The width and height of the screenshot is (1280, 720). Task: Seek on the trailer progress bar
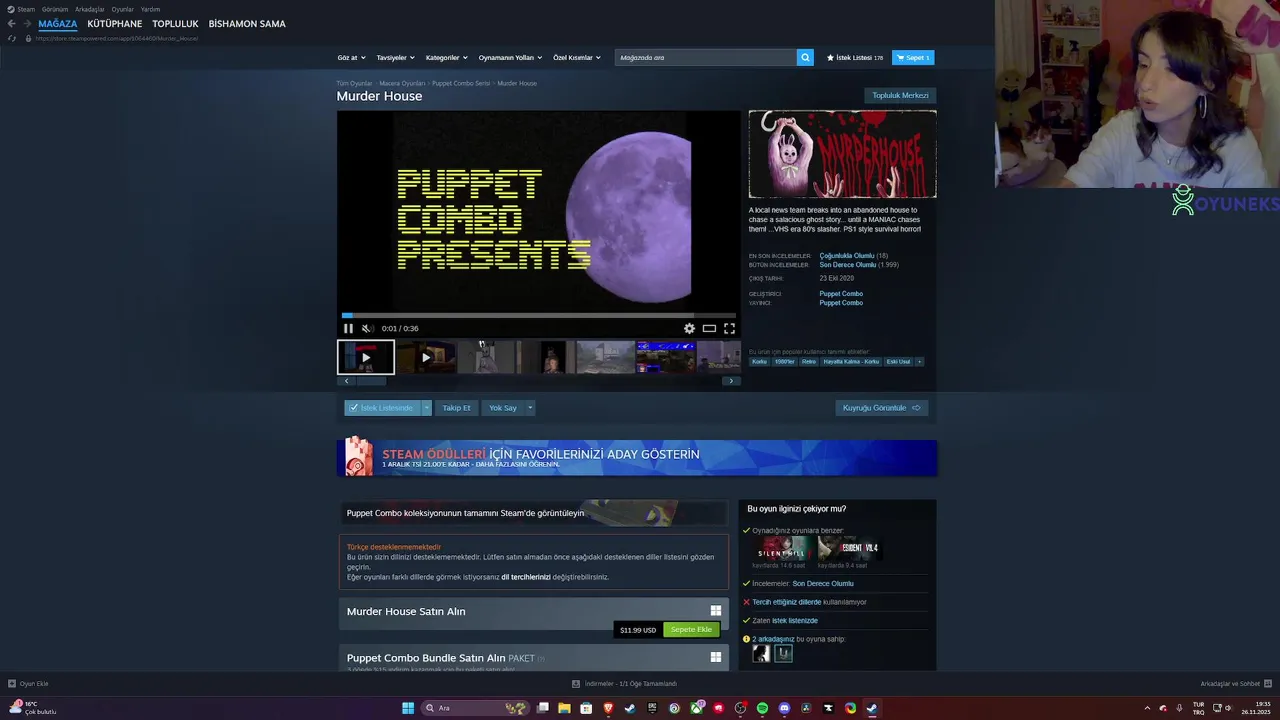(539, 315)
